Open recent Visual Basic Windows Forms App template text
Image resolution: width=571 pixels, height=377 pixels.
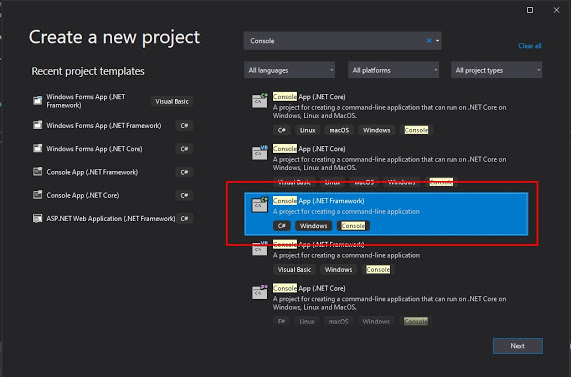point(86,101)
